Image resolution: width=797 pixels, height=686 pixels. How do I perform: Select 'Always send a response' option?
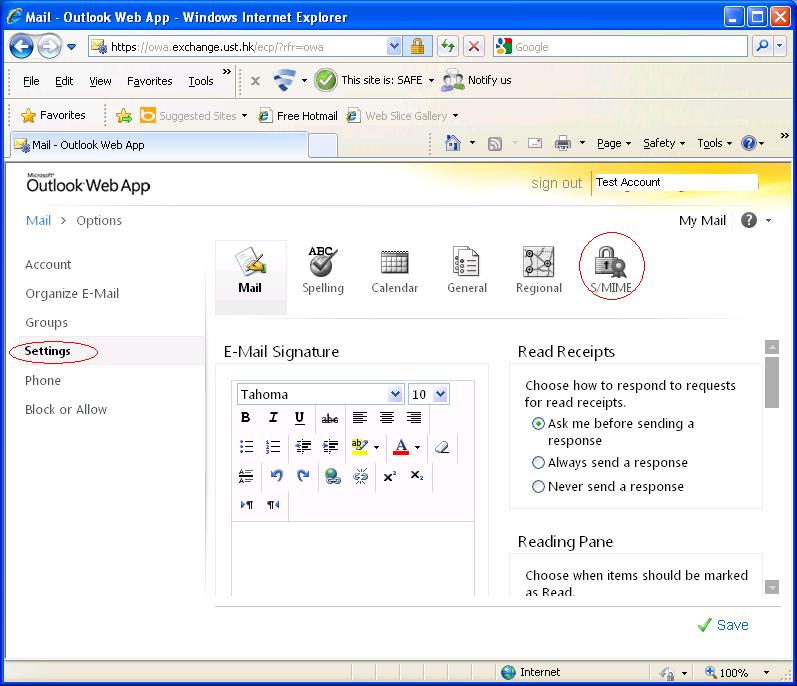(x=539, y=463)
